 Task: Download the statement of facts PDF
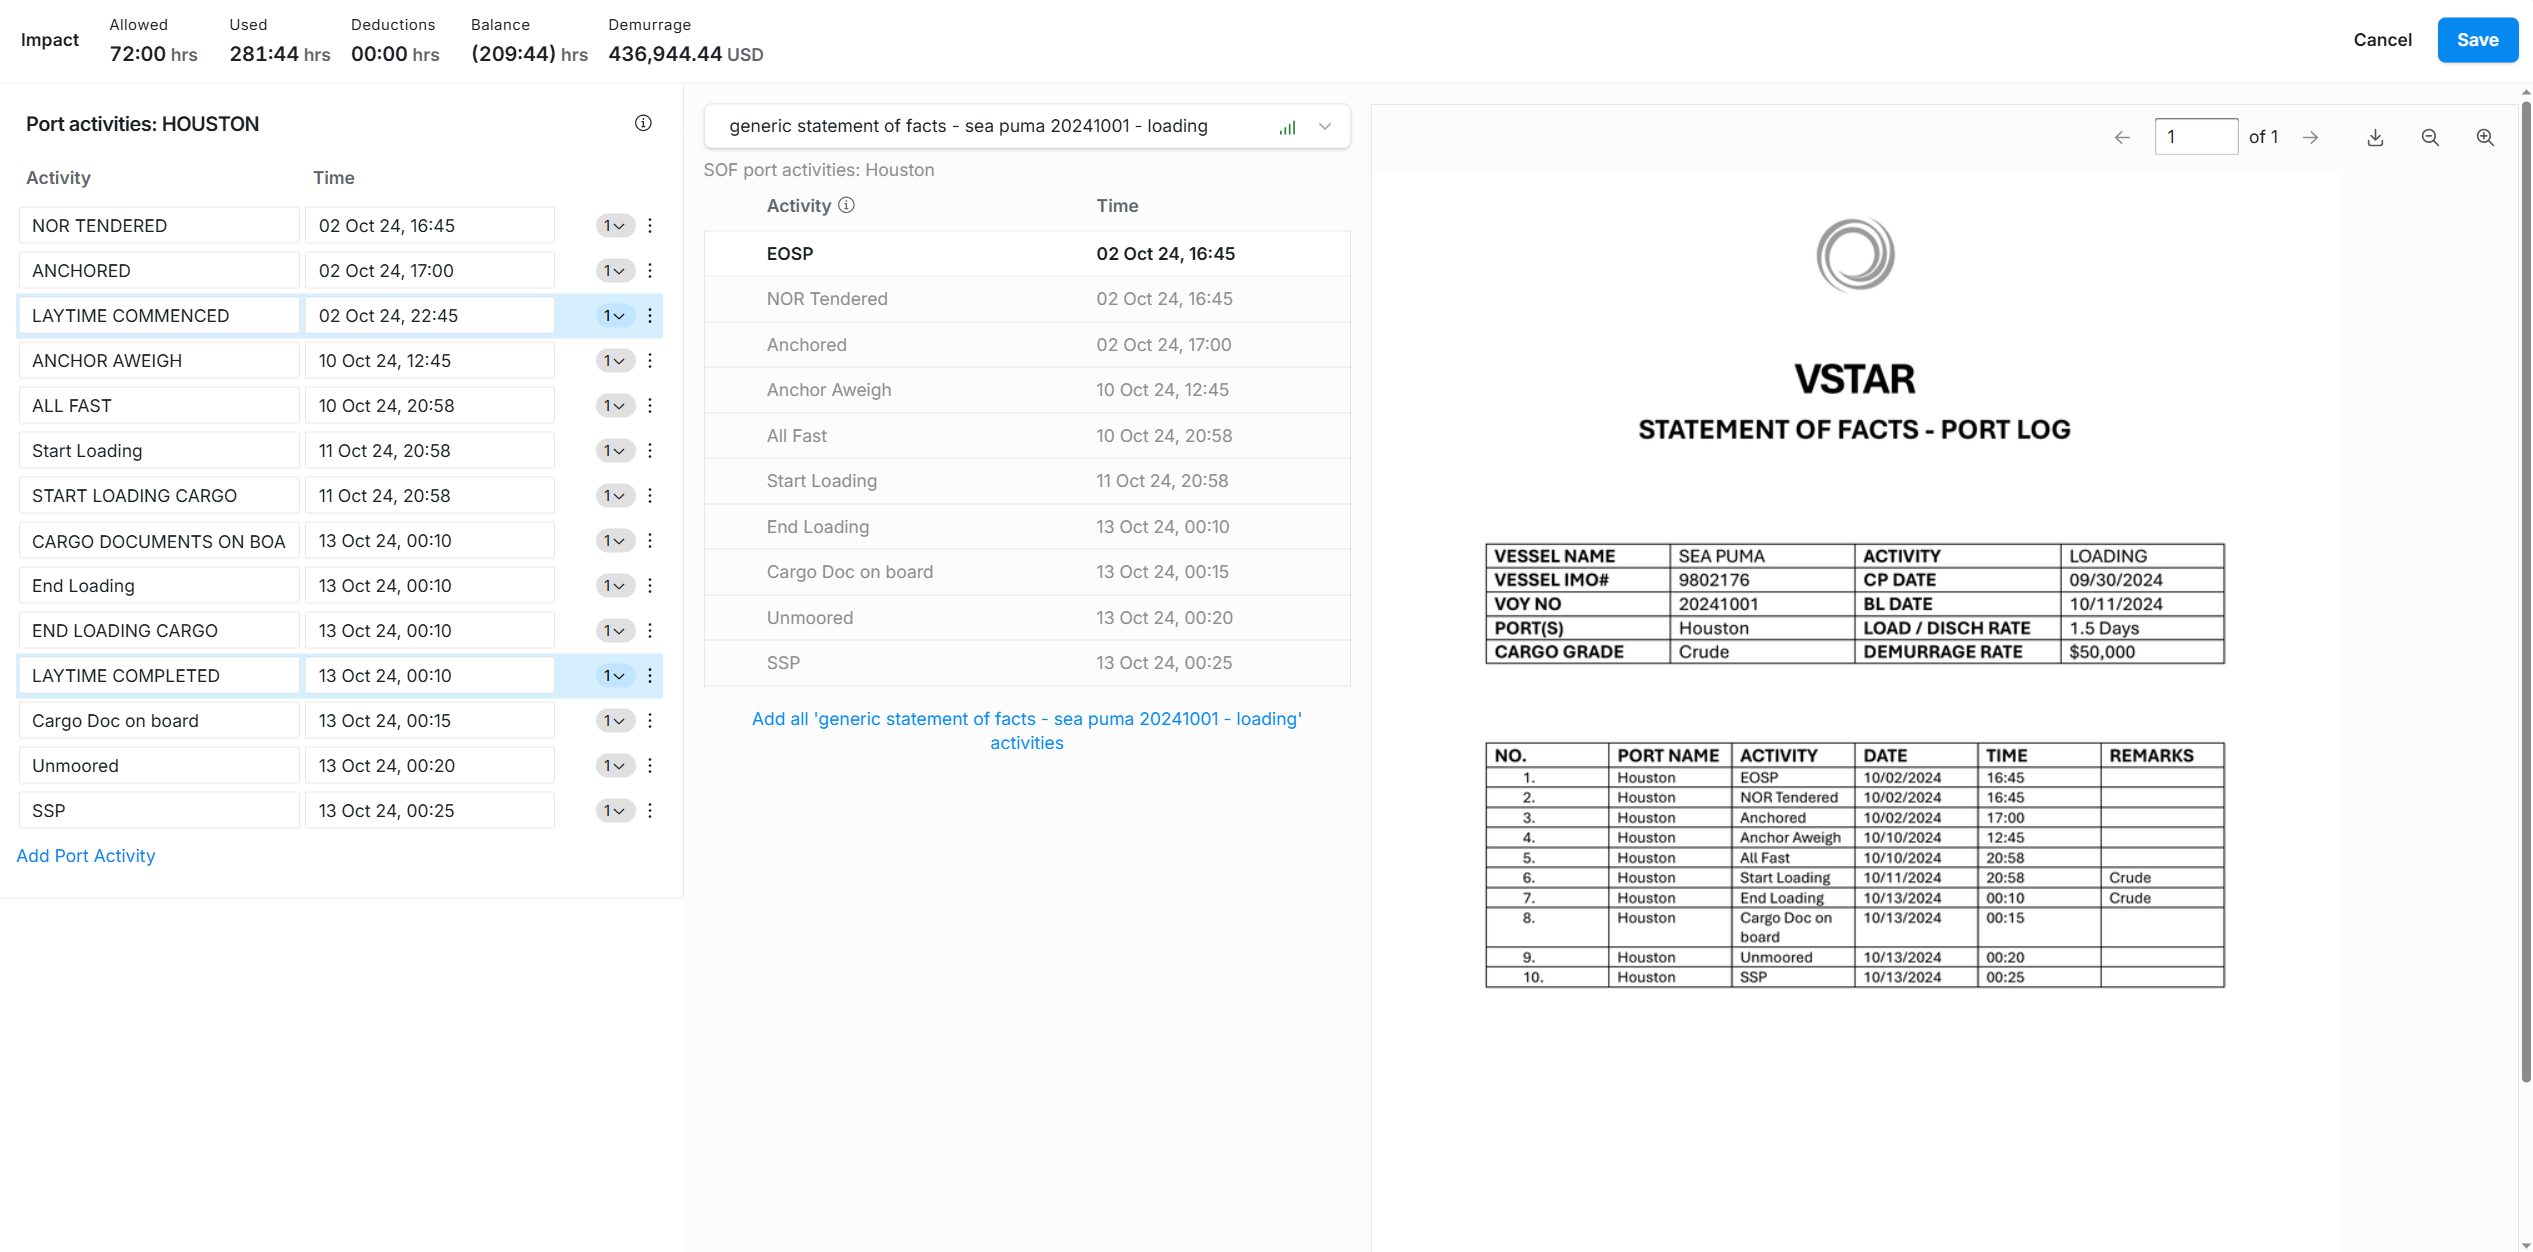click(x=2375, y=137)
